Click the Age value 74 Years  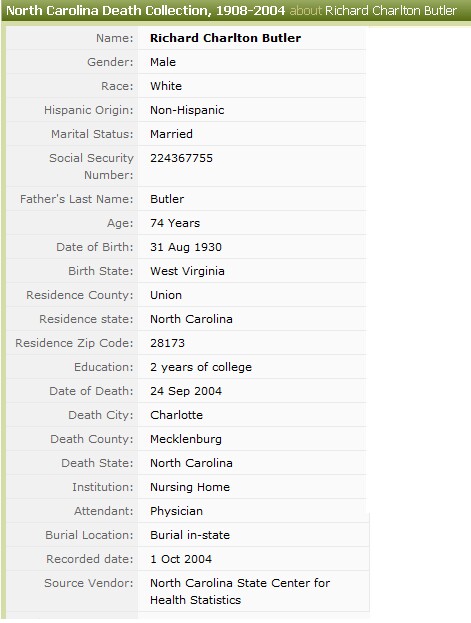(x=175, y=223)
